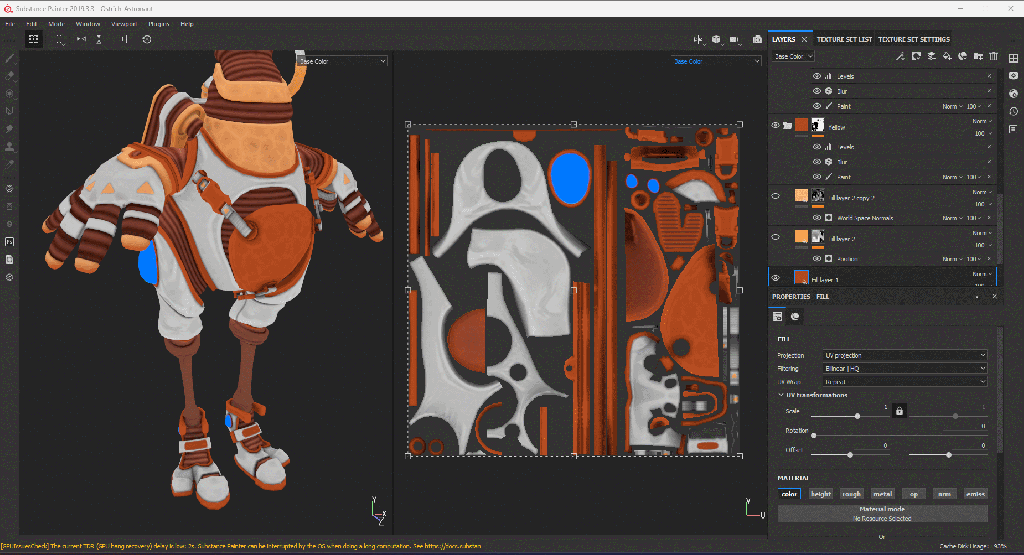Click the first Scale slider handle
The width and height of the screenshot is (1024, 555).
click(857, 416)
